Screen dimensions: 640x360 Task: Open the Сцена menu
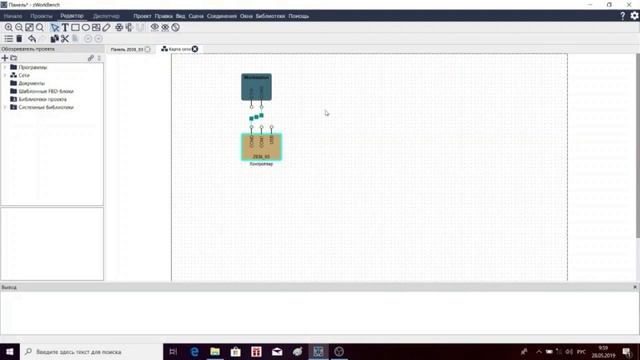pyautogui.click(x=196, y=16)
